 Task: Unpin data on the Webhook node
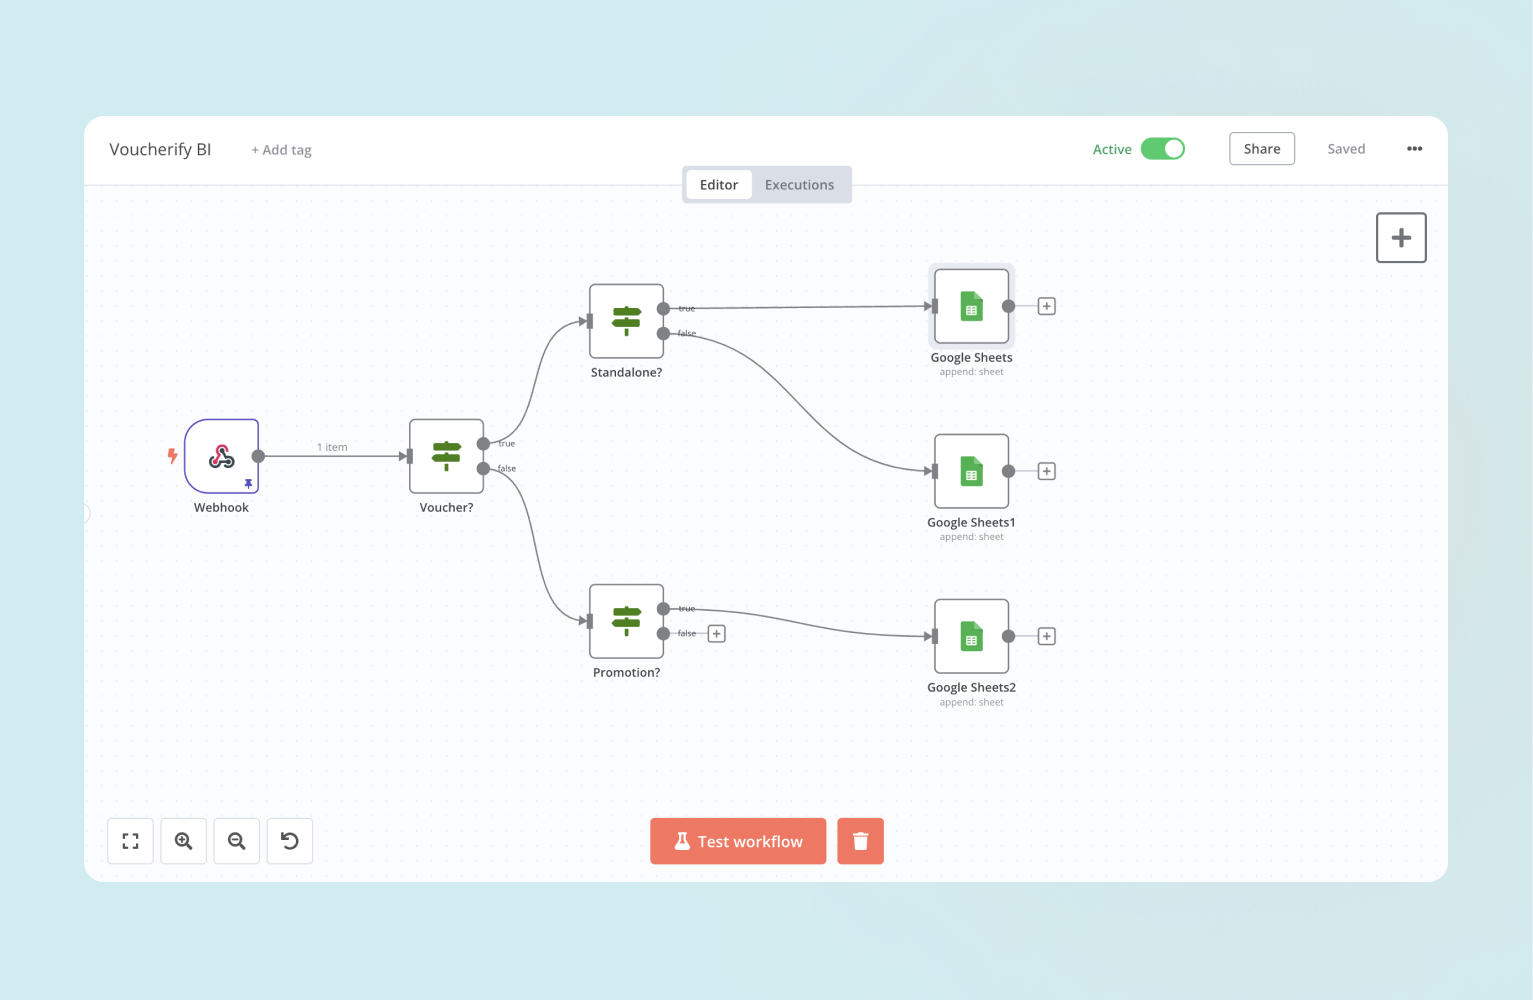[x=248, y=484]
